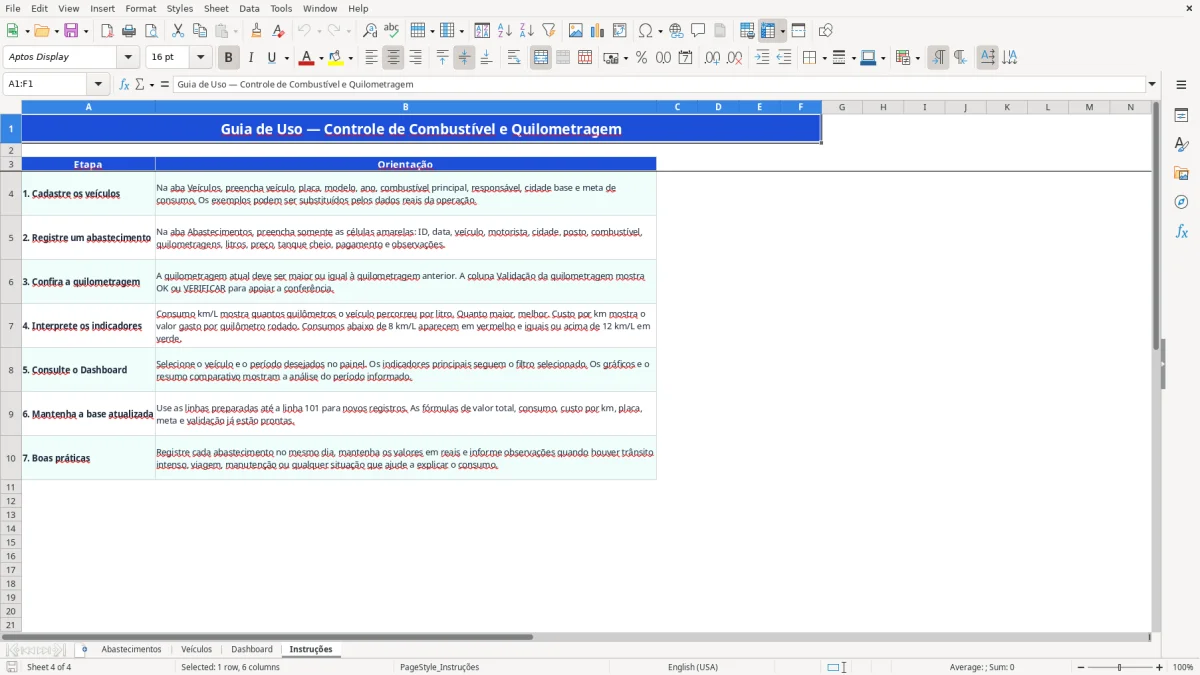Viewport: 1200px width, 675px height.
Task: Toggle Wrap Text
Action: [x=514, y=58]
